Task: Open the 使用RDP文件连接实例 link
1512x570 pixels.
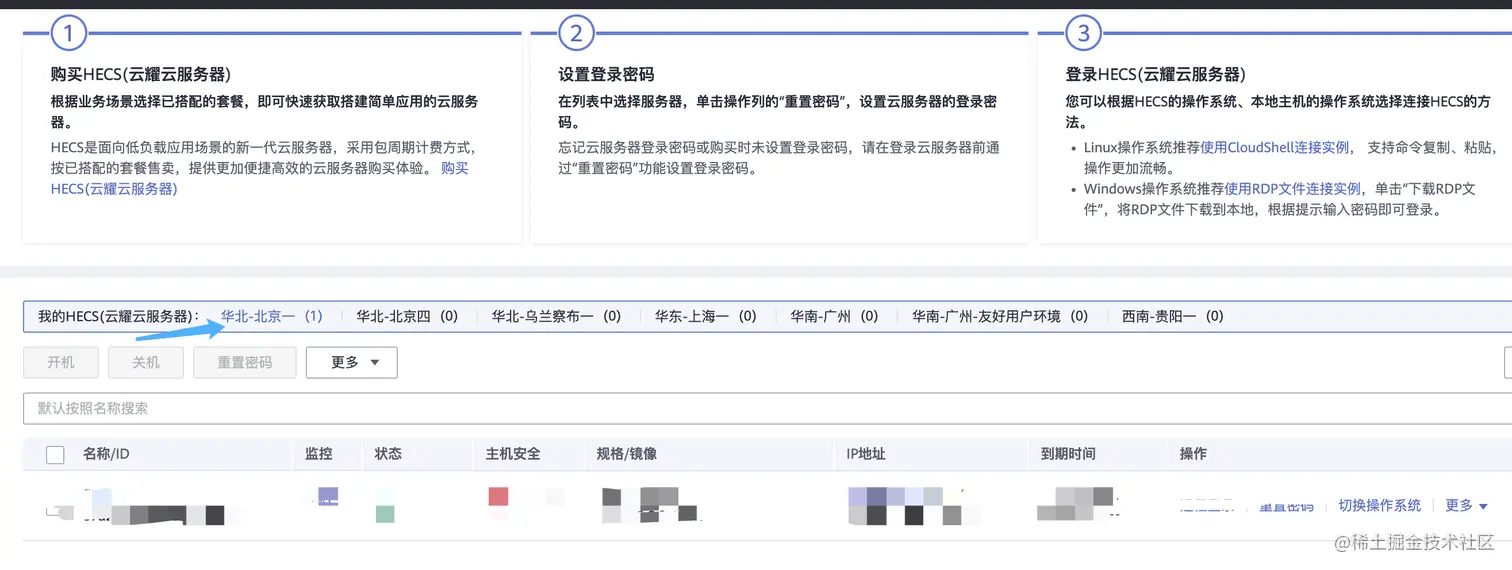Action: click(1292, 188)
